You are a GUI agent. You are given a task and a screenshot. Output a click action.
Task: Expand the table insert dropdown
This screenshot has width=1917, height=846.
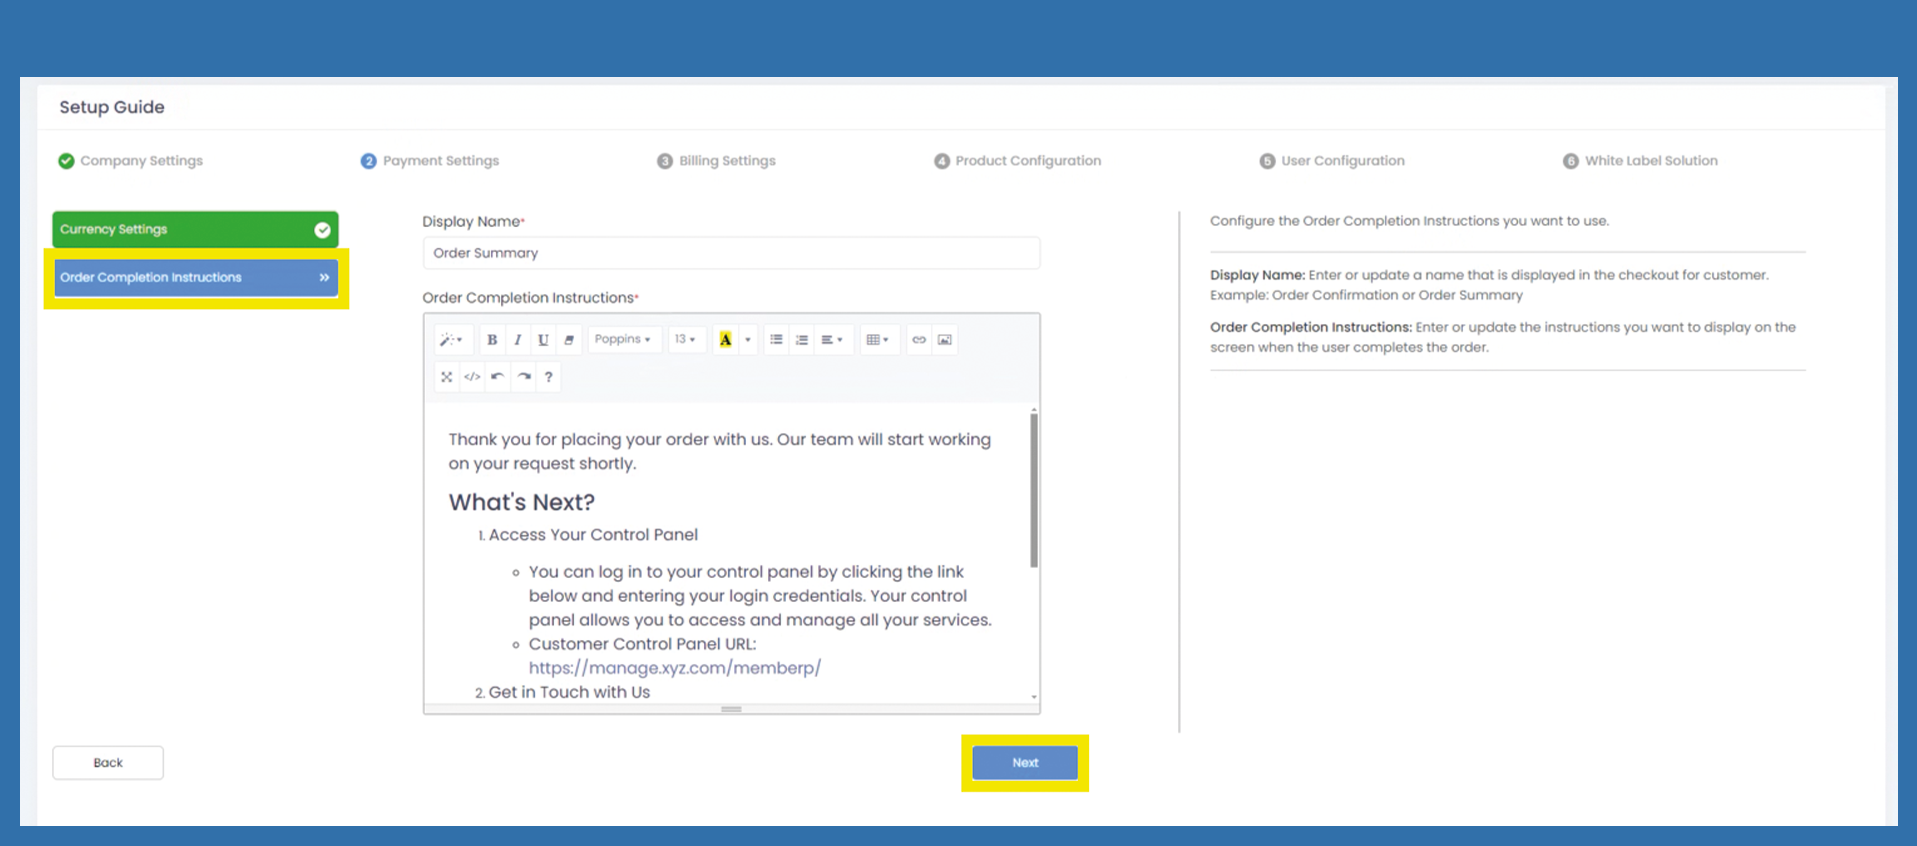pyautogui.click(x=877, y=340)
